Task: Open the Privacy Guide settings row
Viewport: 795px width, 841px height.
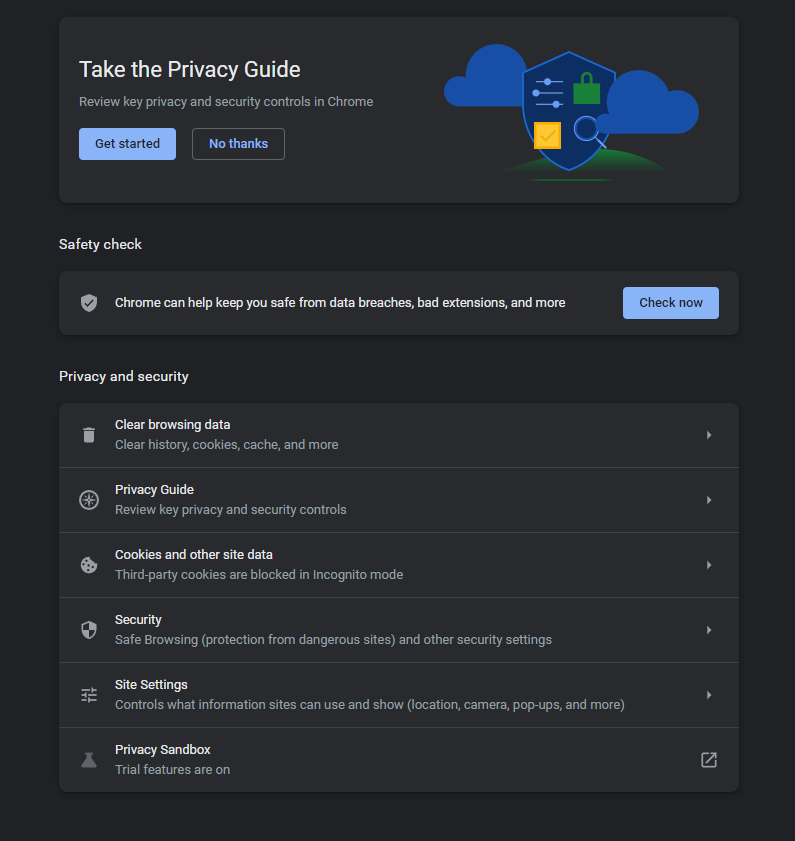Action: coord(400,499)
